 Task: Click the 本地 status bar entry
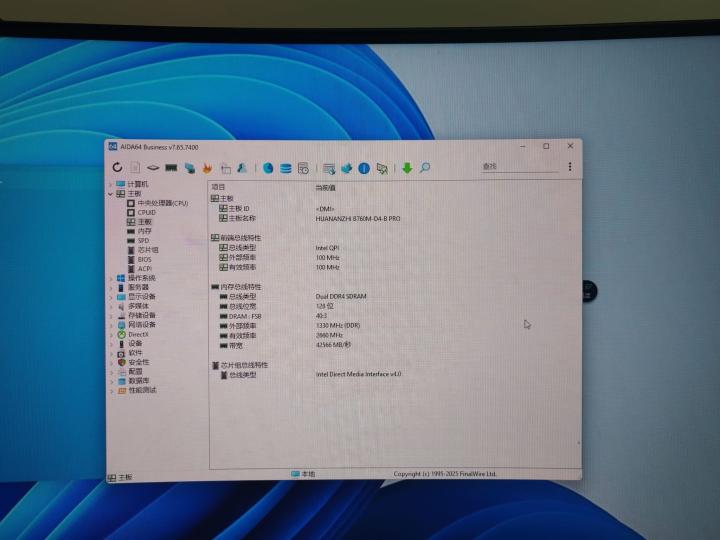tap(303, 474)
